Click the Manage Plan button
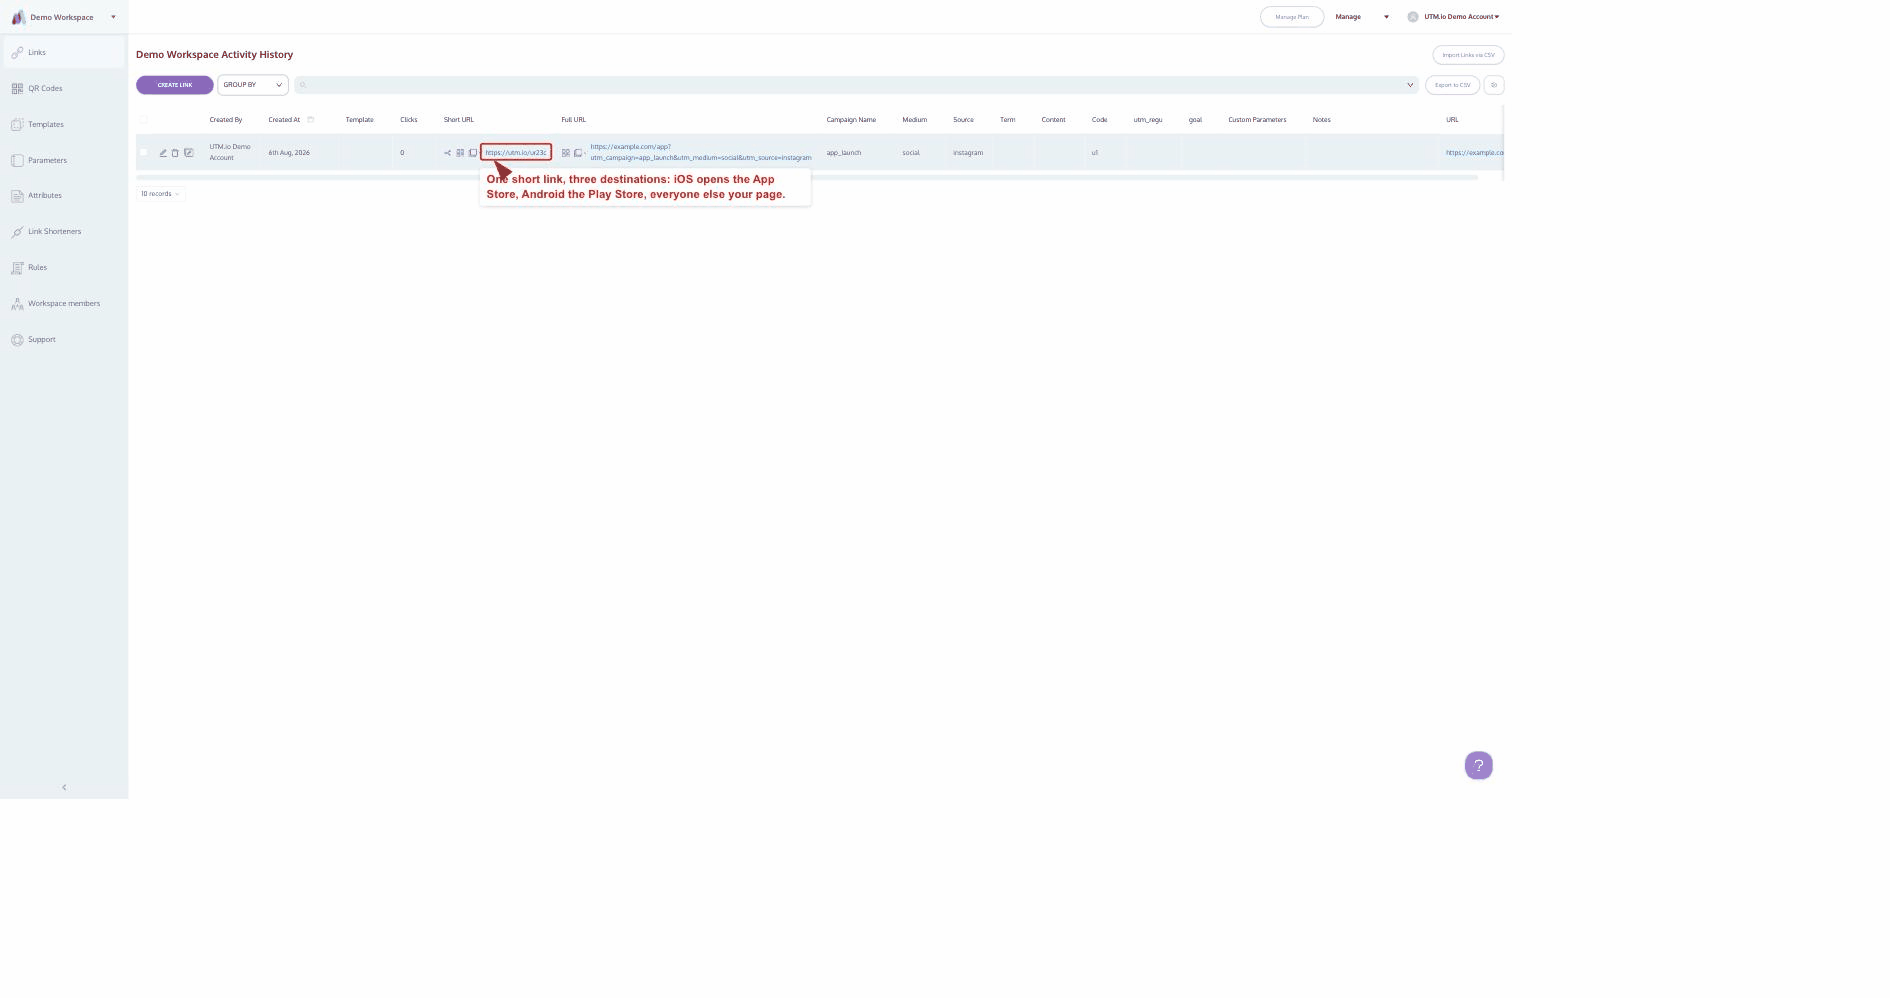Screen dimensions: 1890x998 tap(1292, 17)
